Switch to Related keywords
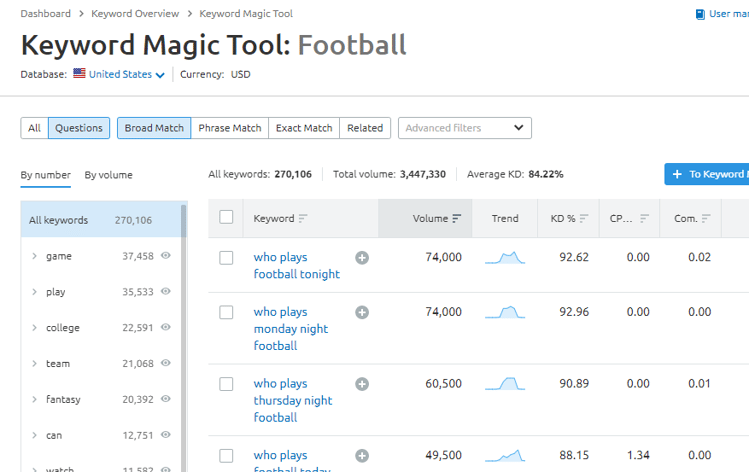The image size is (749, 472). click(x=365, y=128)
